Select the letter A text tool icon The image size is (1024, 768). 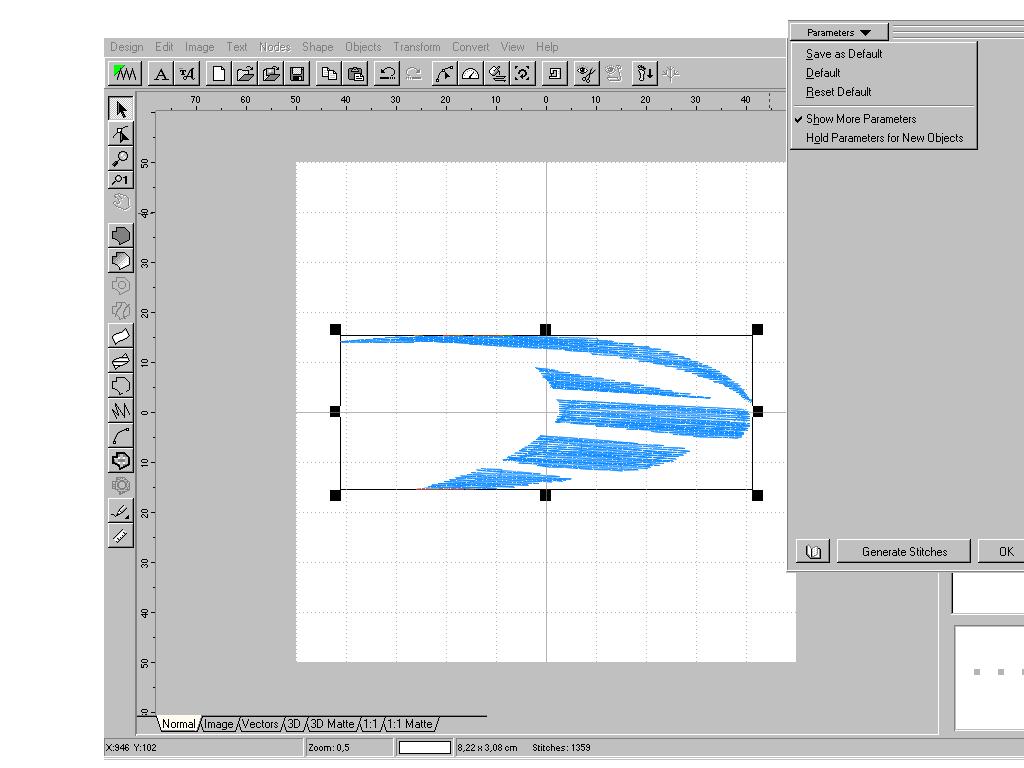(161, 74)
